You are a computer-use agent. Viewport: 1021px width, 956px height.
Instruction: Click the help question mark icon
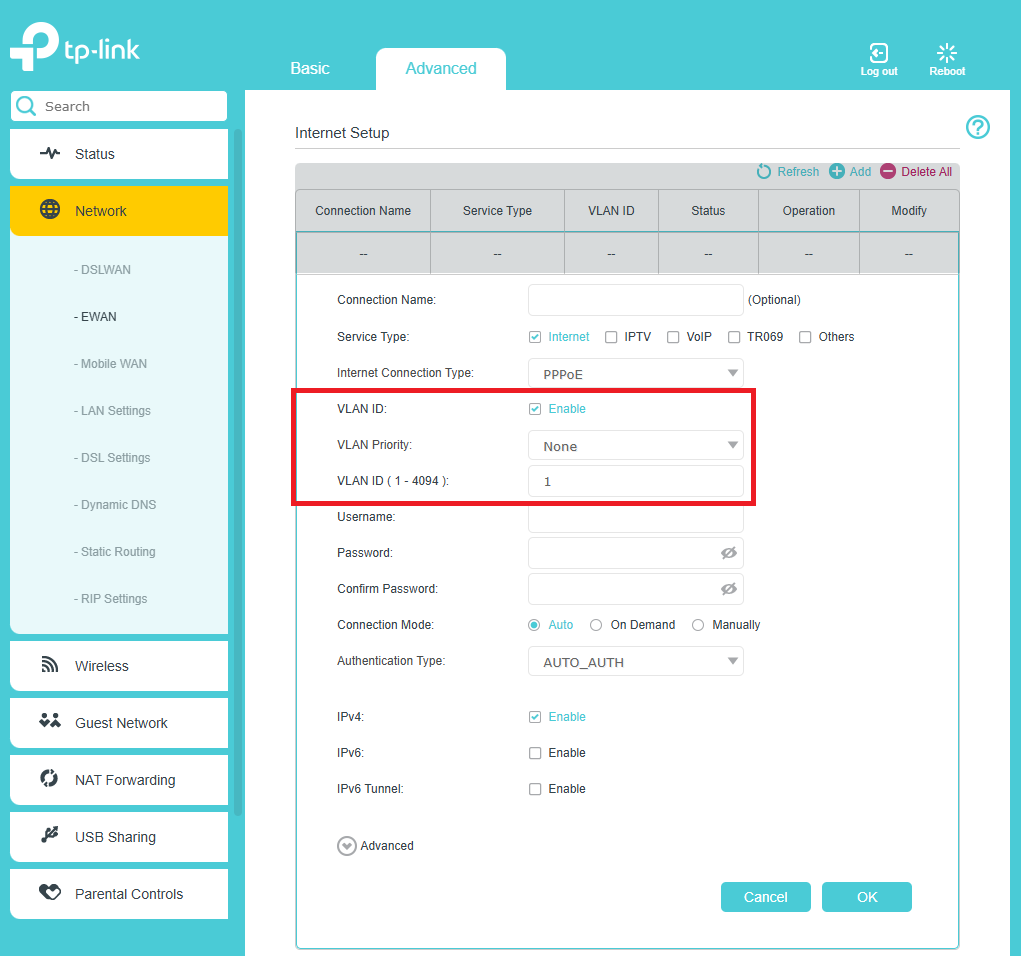[x=977, y=127]
